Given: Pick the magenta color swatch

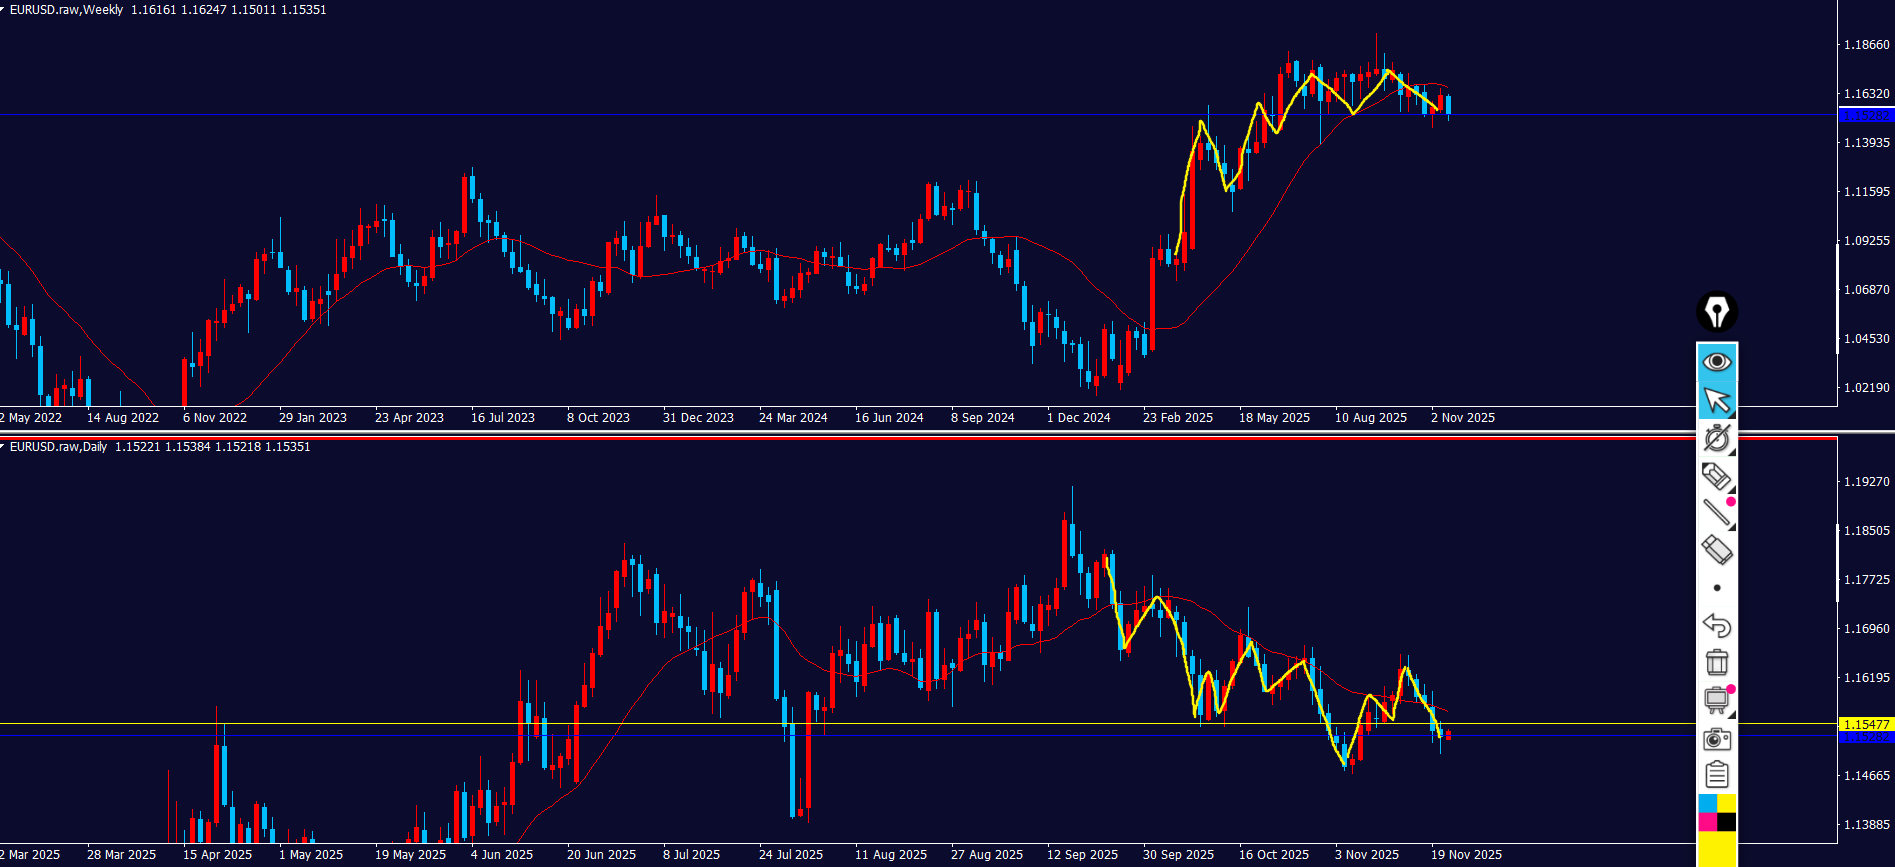Looking at the screenshot, I should [x=1708, y=822].
